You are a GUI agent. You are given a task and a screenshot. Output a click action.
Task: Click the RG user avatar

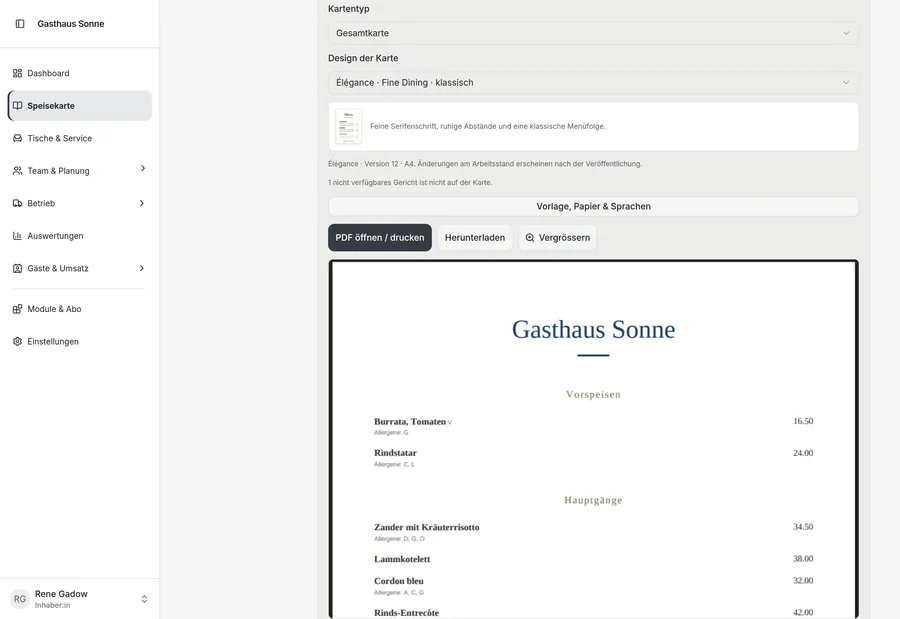20,599
